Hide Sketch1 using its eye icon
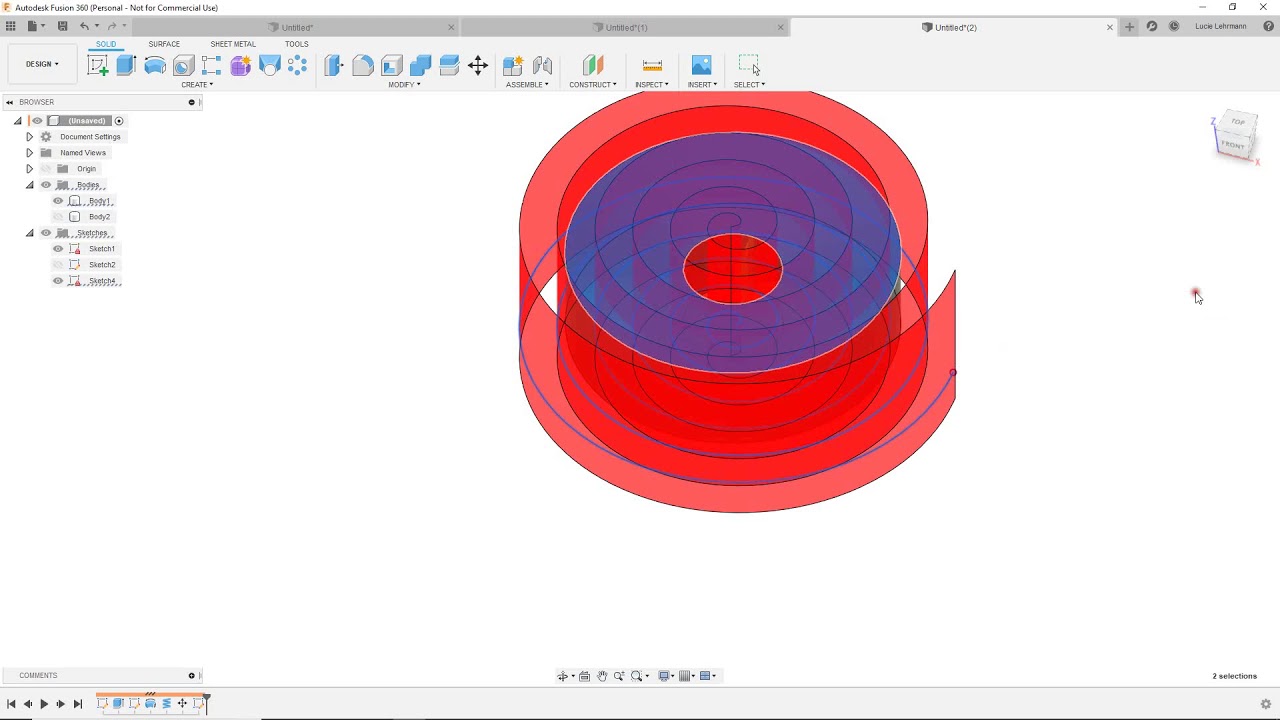Screen dimensions: 1280x720 pos(58,249)
